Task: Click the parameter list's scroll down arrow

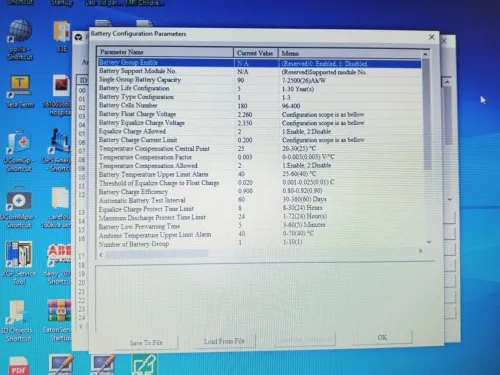Action: (x=429, y=242)
